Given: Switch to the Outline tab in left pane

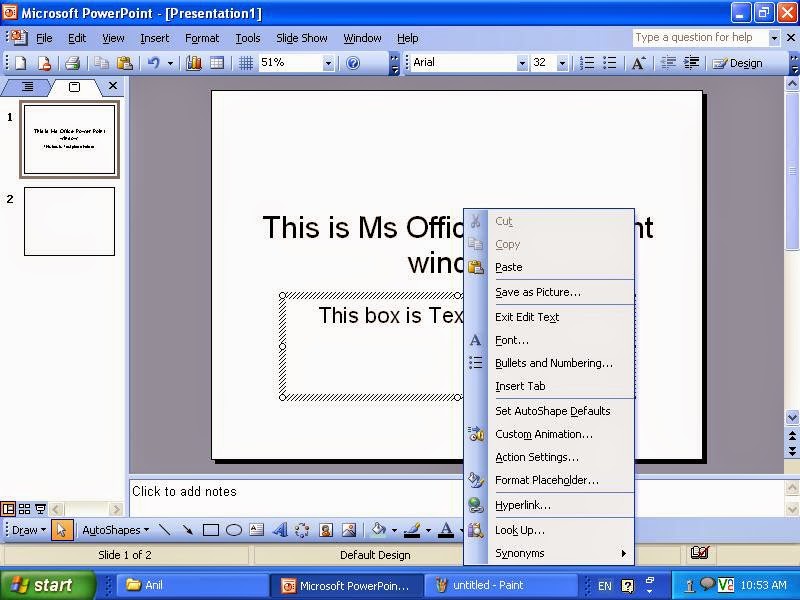Looking at the screenshot, I should coord(28,87).
